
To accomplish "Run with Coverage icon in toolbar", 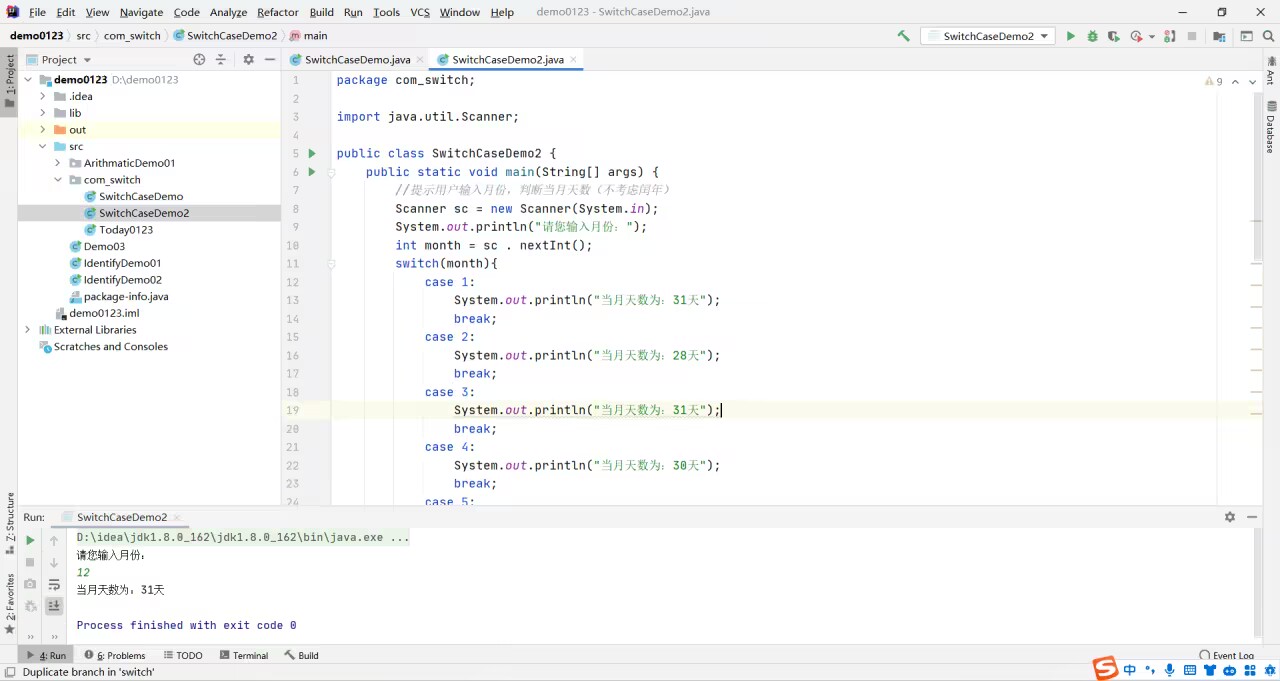I will click(1114, 36).
